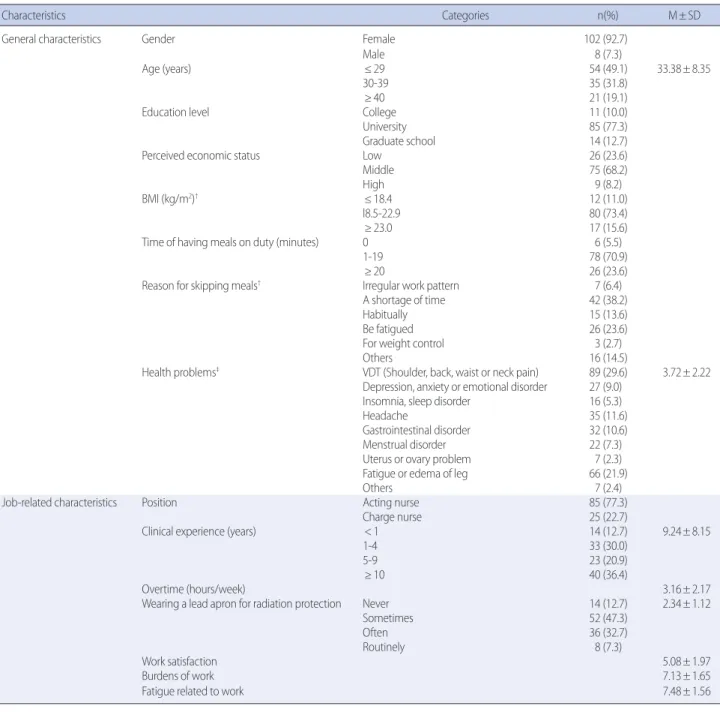Click the 'Headache' category
Viewport: 720px width, 712px height.
(x=385, y=416)
